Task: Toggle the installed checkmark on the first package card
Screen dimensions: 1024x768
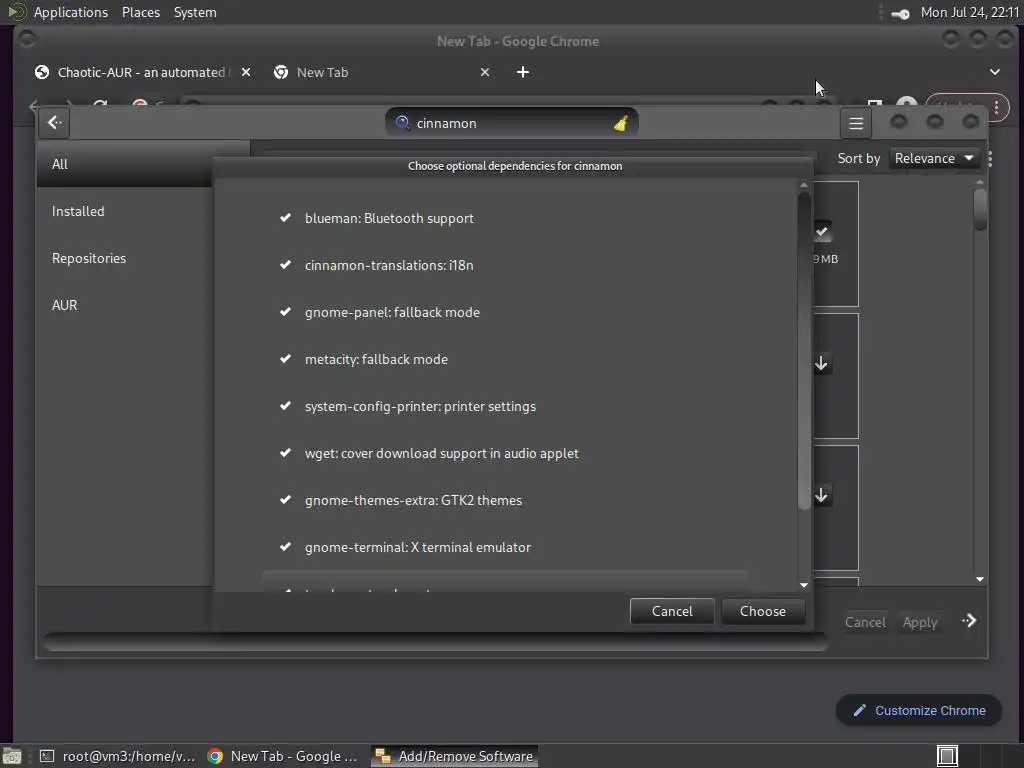Action: click(x=822, y=231)
